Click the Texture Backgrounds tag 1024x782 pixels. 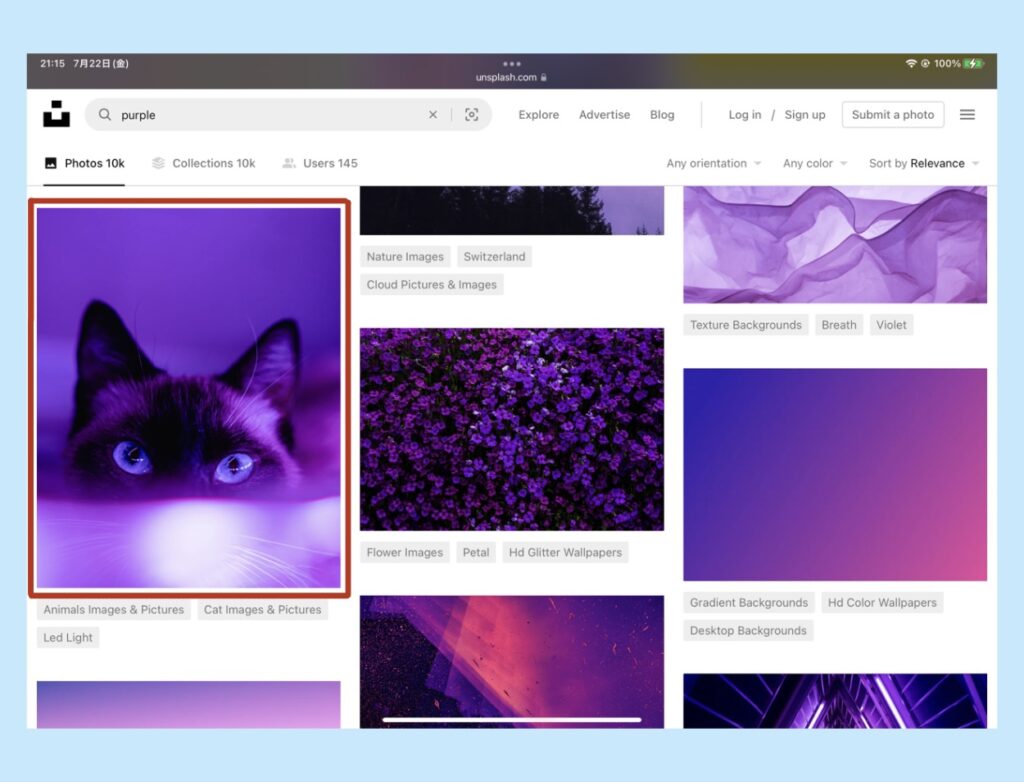746,325
